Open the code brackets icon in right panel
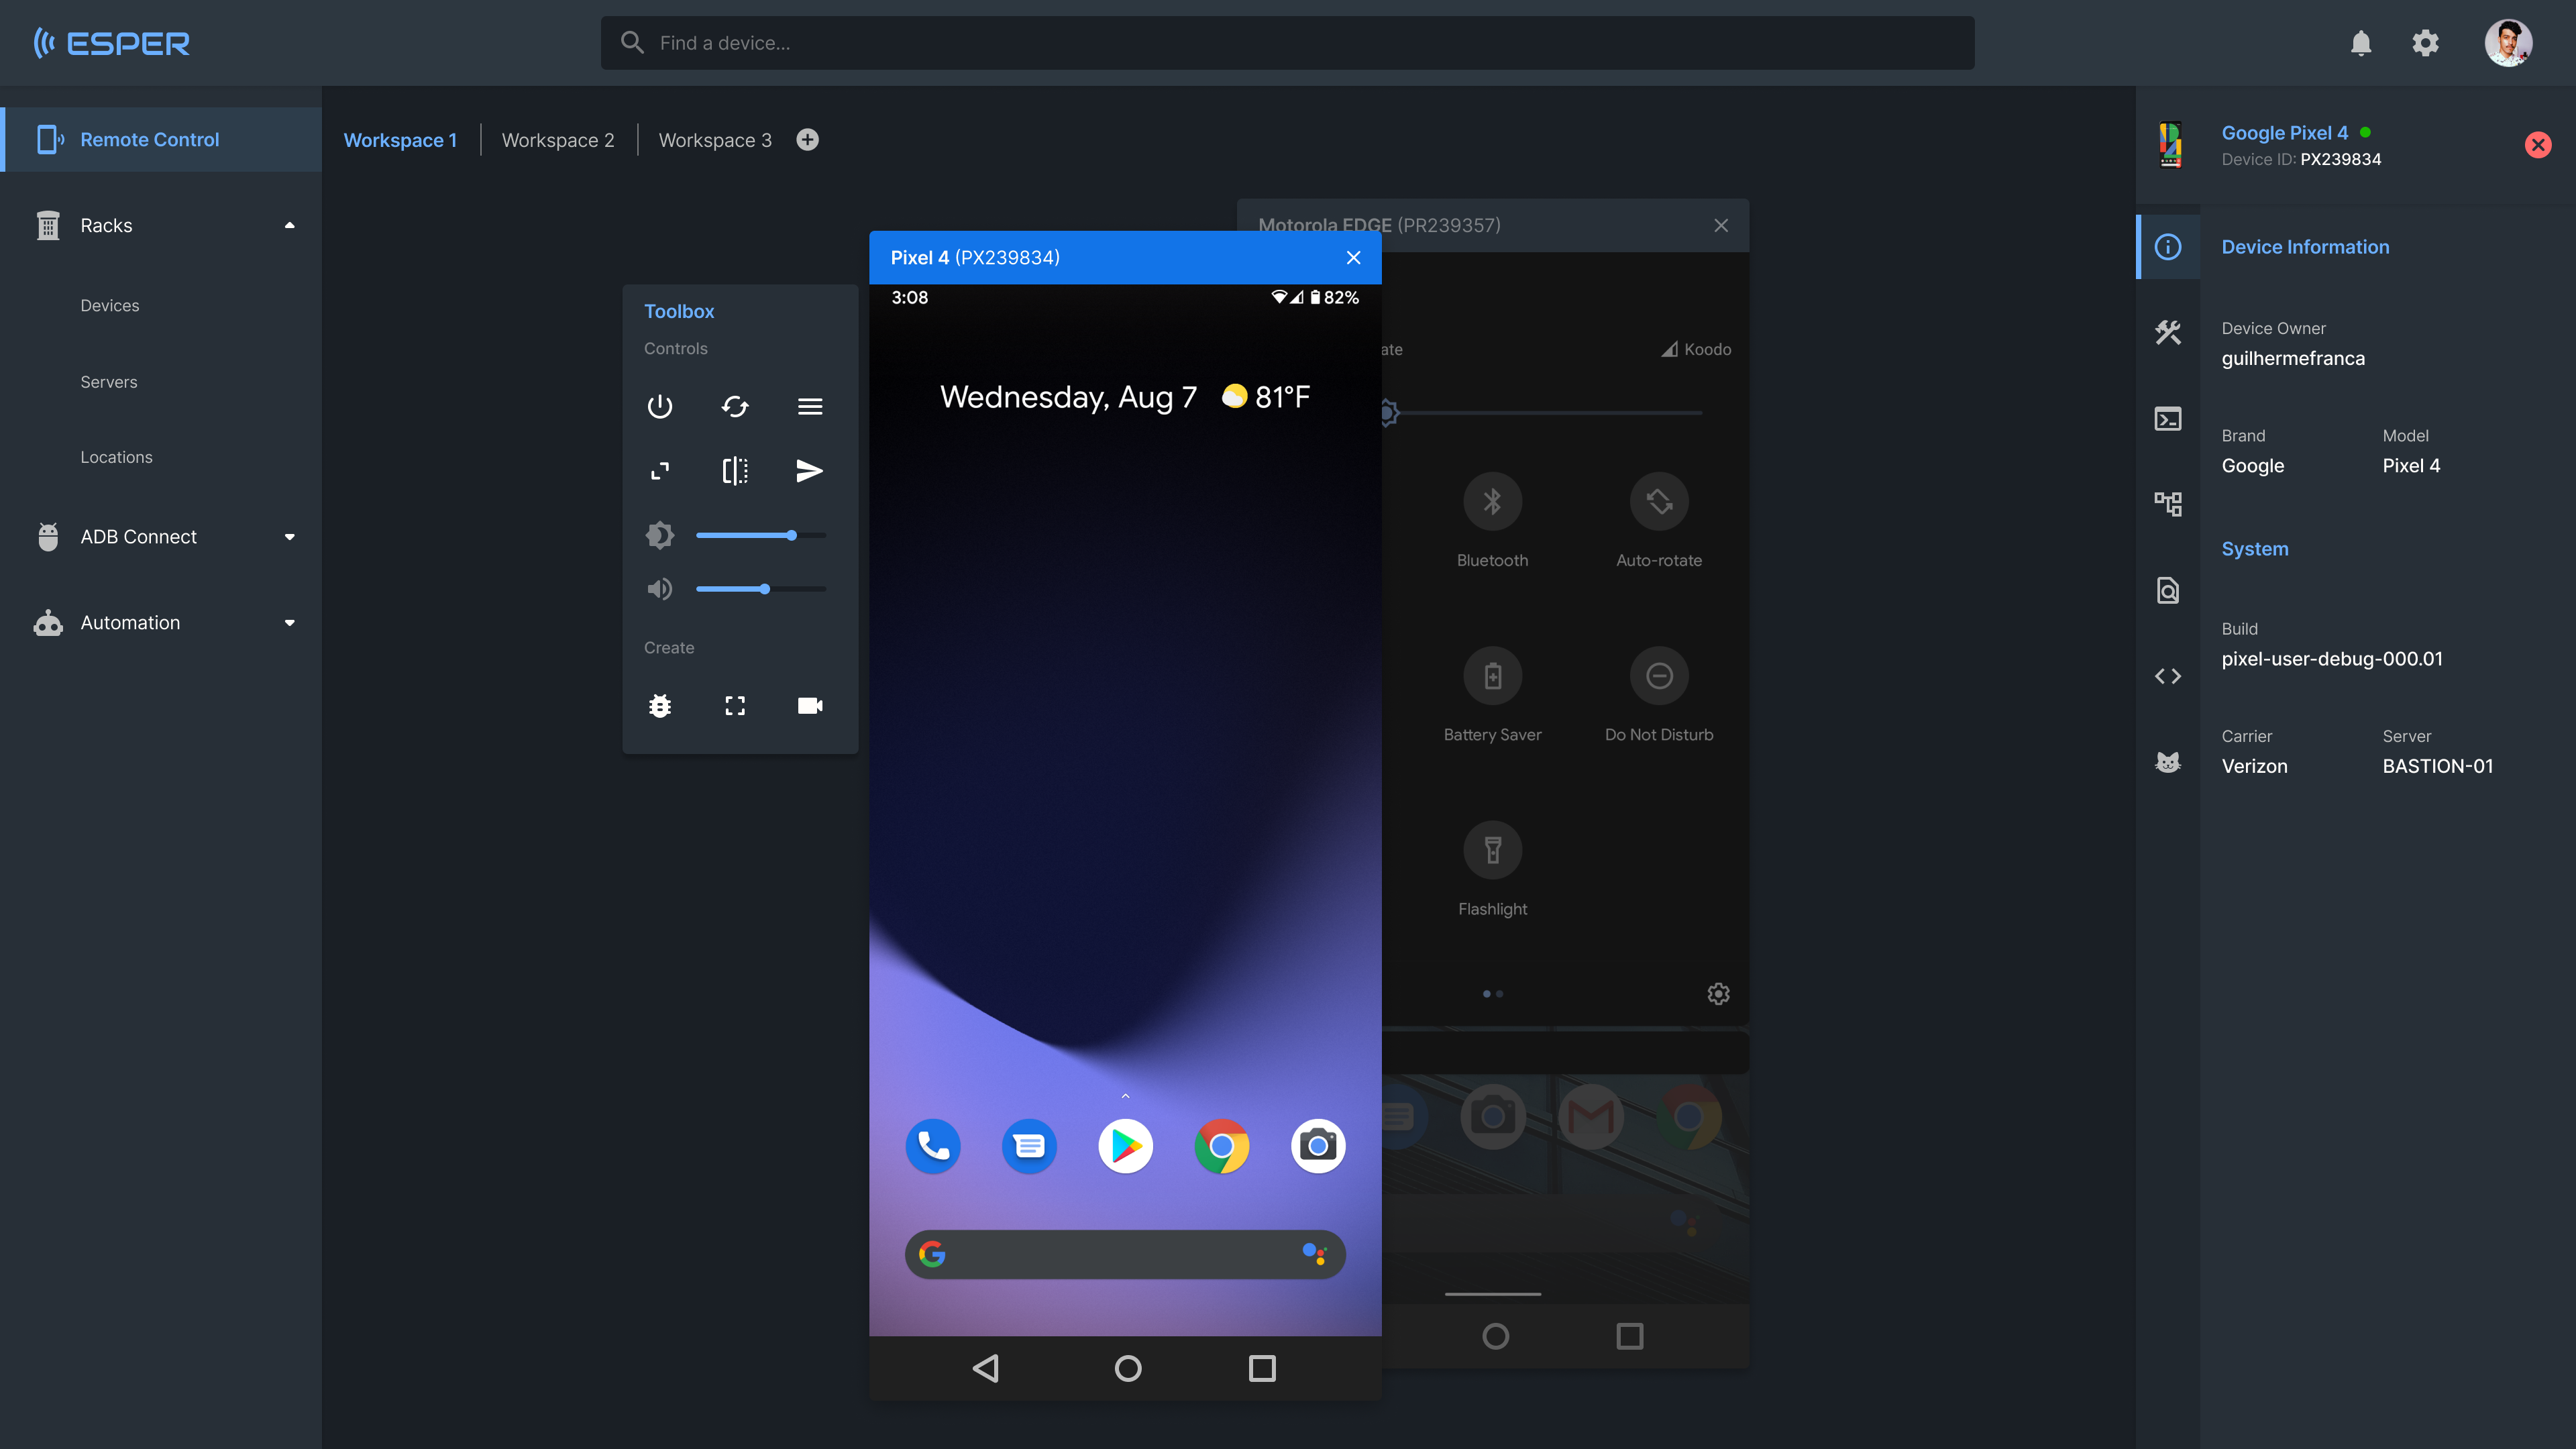The width and height of the screenshot is (2576, 1449). 2168,676
